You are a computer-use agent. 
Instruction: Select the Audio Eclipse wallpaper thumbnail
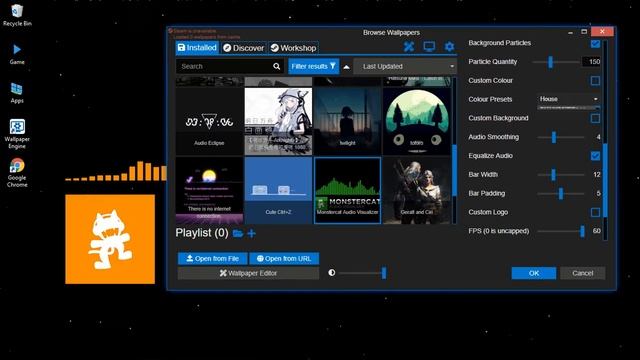209,121
